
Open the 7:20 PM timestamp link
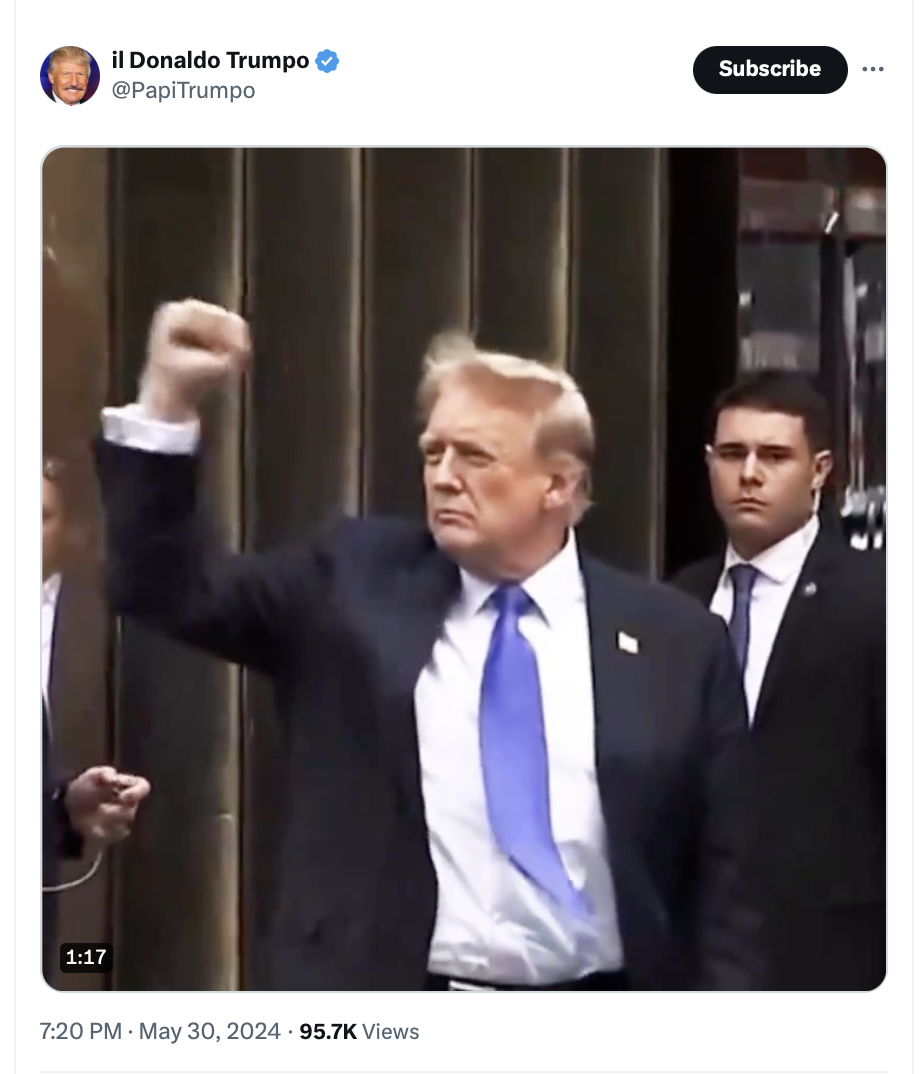coord(81,1031)
